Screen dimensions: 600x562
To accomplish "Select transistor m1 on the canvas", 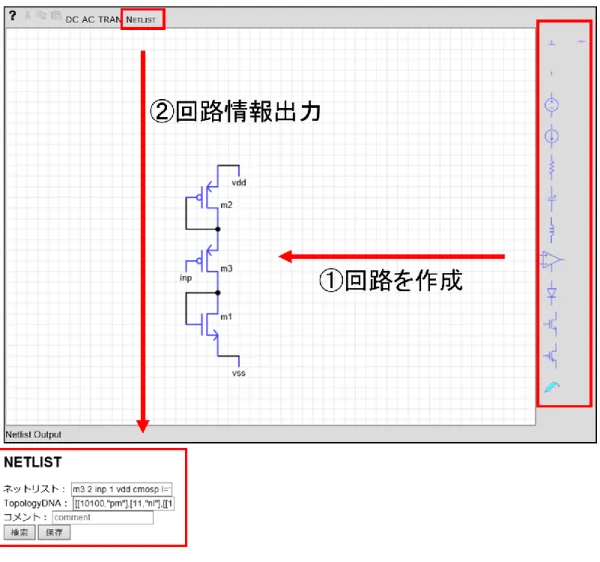I will tap(207, 324).
